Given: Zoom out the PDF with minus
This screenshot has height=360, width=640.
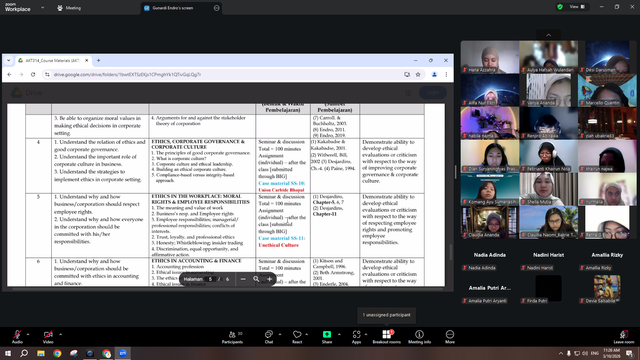Looking at the screenshot, I should pyautogui.click(x=243, y=279).
